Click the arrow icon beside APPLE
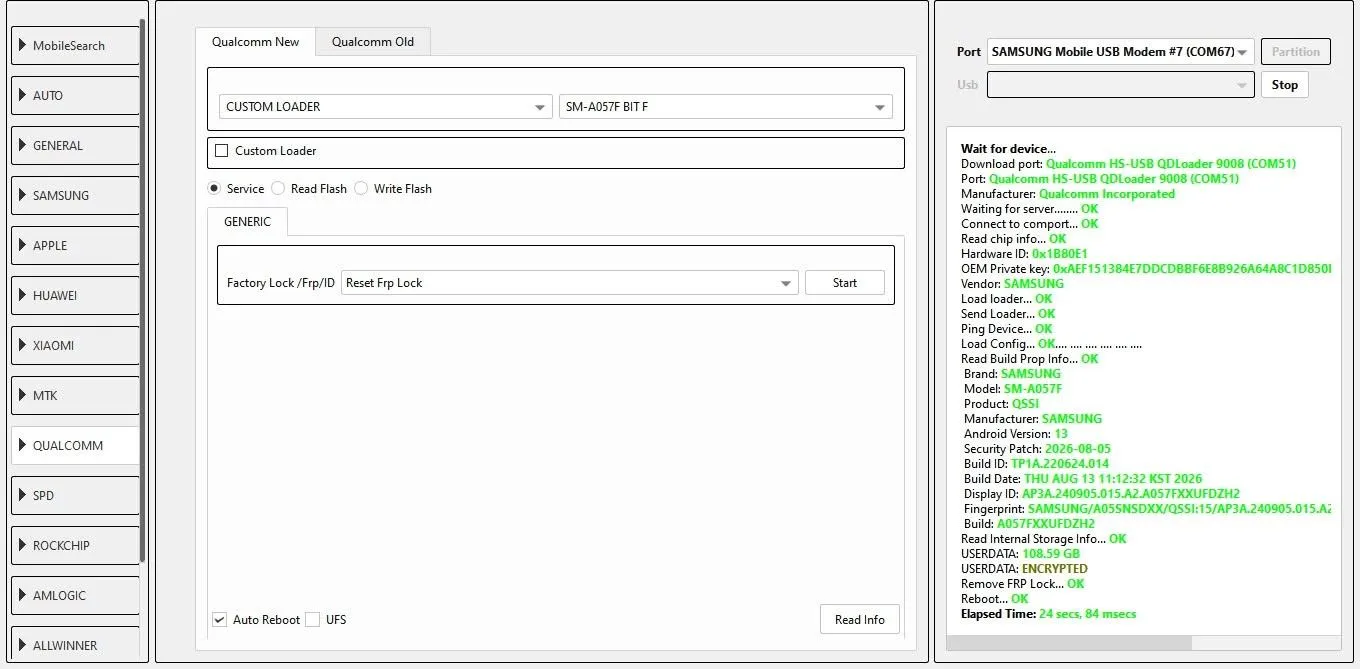1360x669 pixels. coord(23,245)
